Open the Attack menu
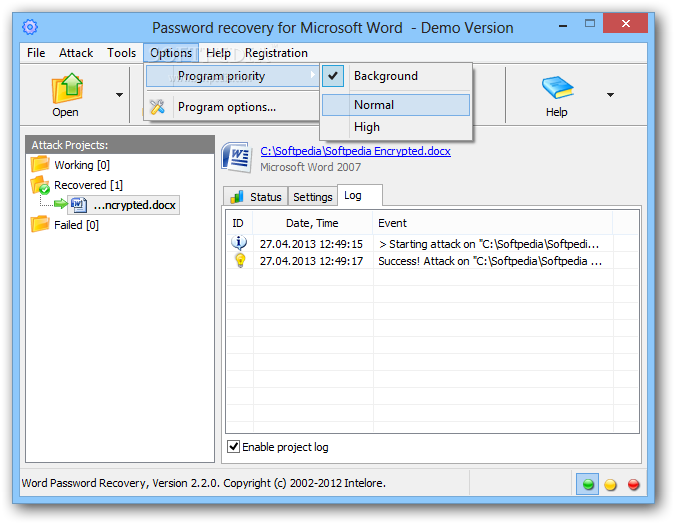Screen dimensions: 675x524 pos(76,53)
